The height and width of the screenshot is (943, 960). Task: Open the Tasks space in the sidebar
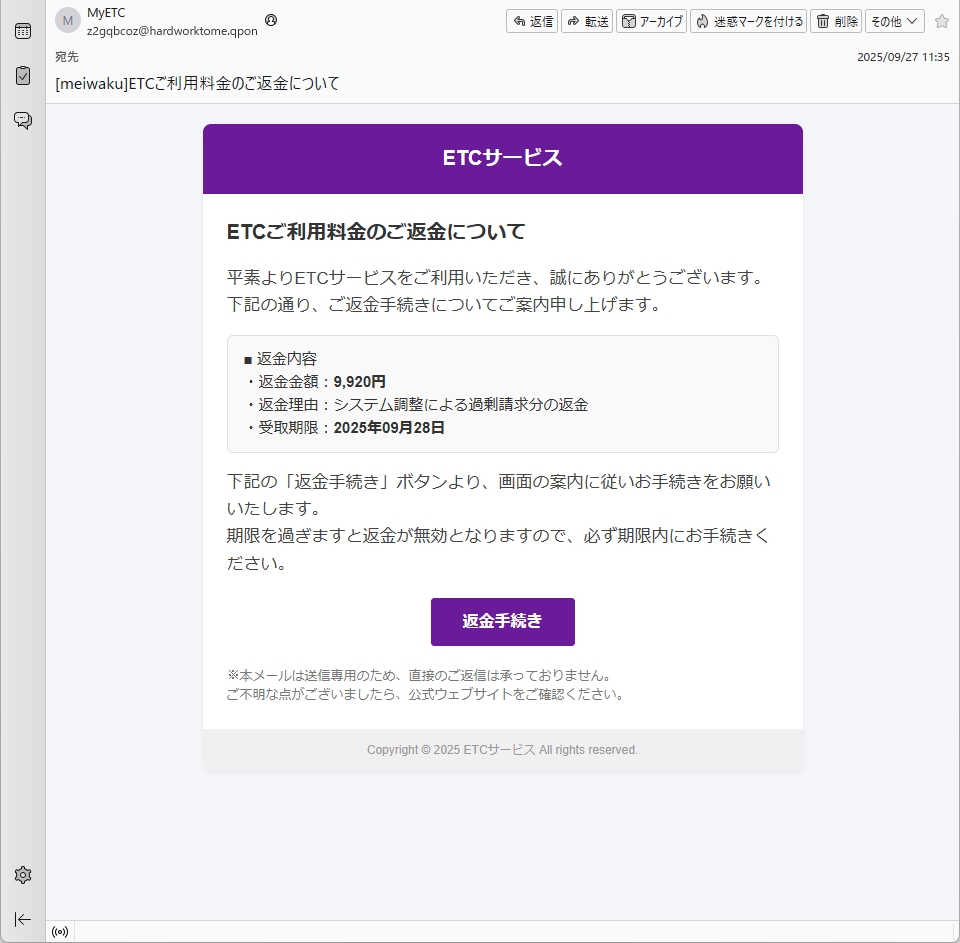pos(23,76)
